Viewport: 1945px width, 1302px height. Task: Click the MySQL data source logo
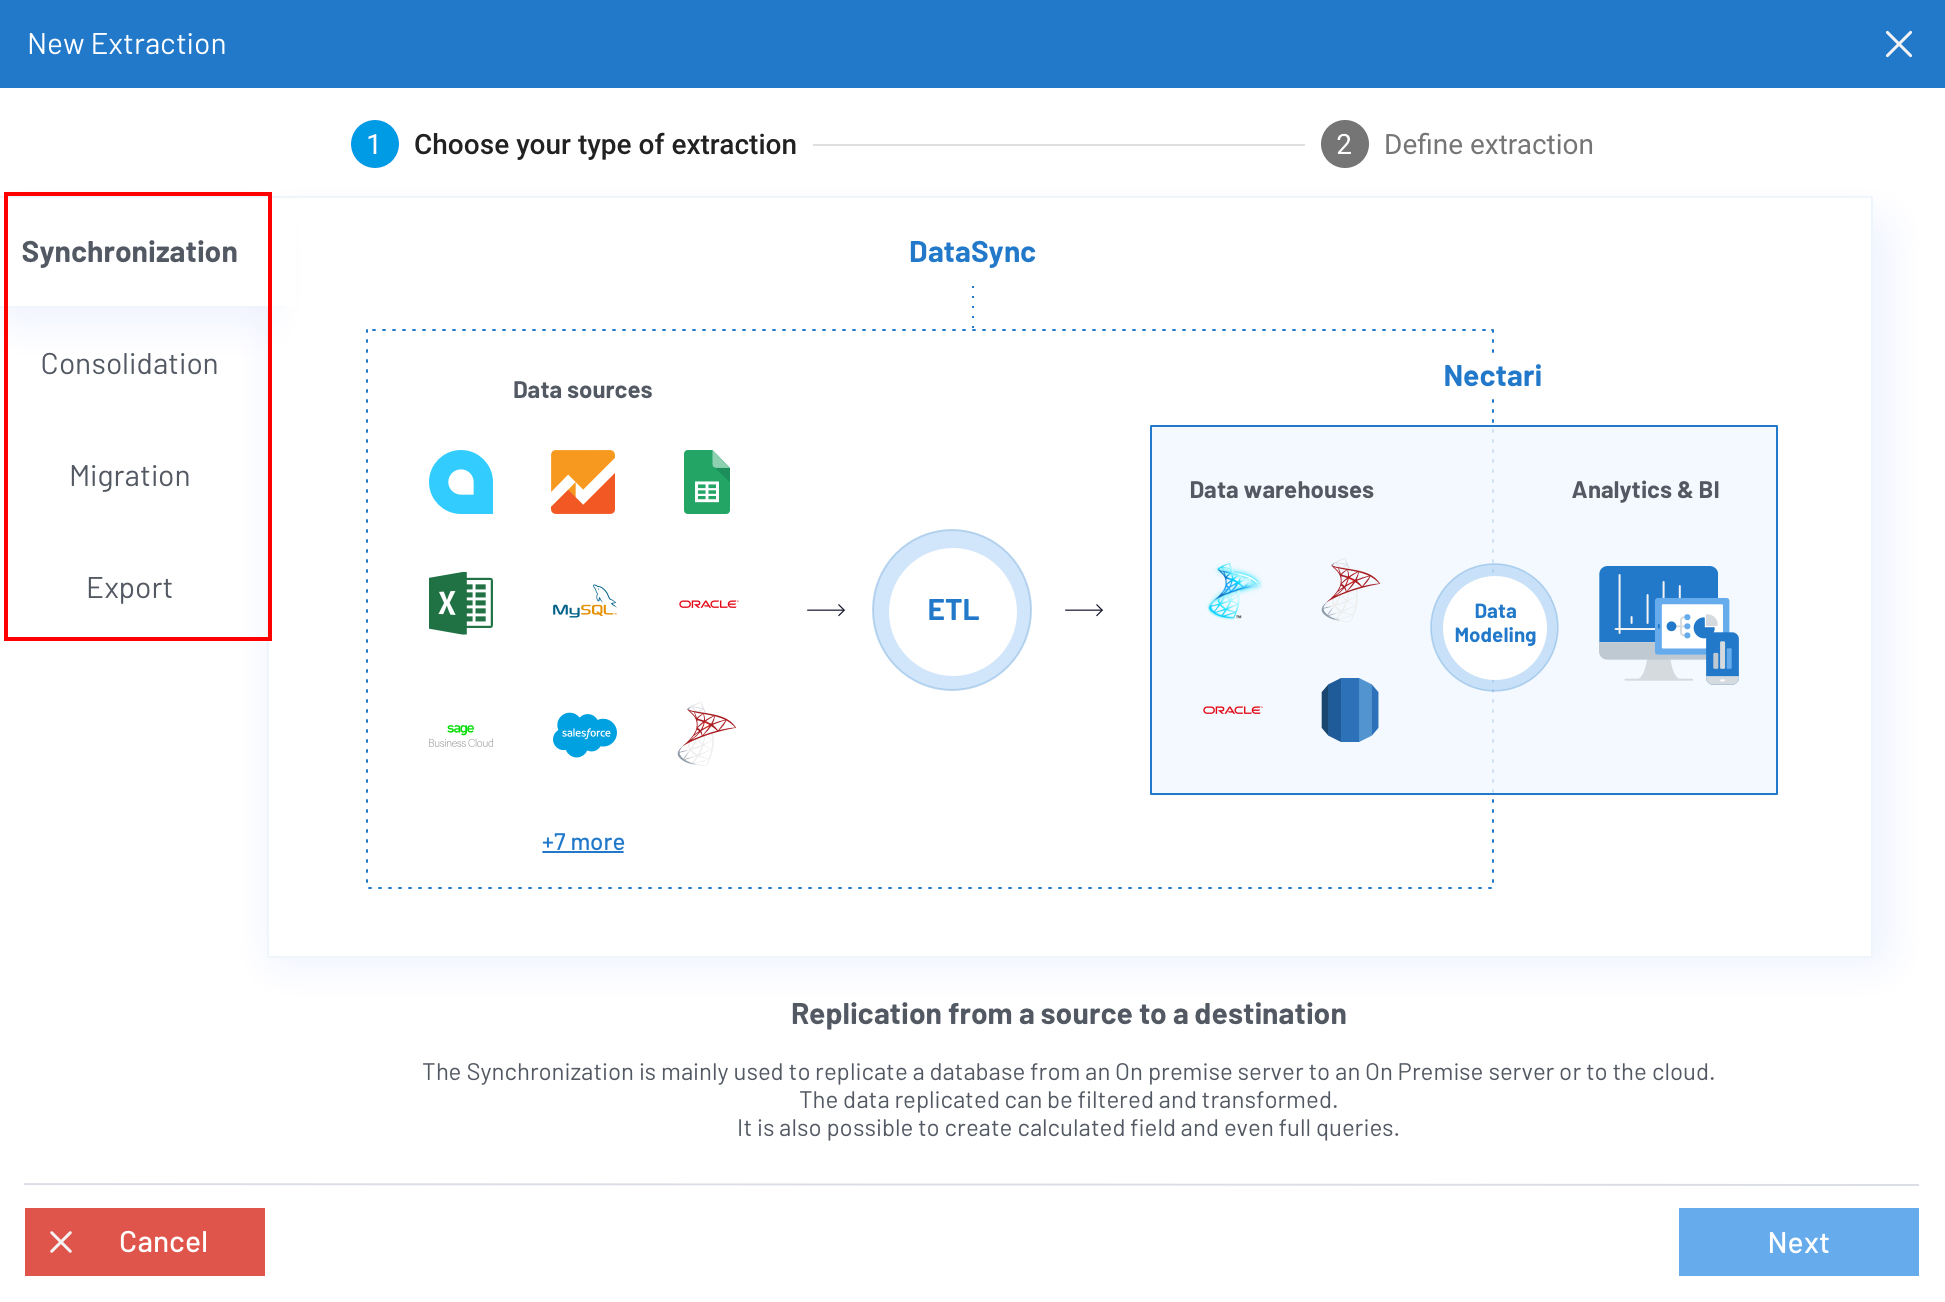[584, 603]
